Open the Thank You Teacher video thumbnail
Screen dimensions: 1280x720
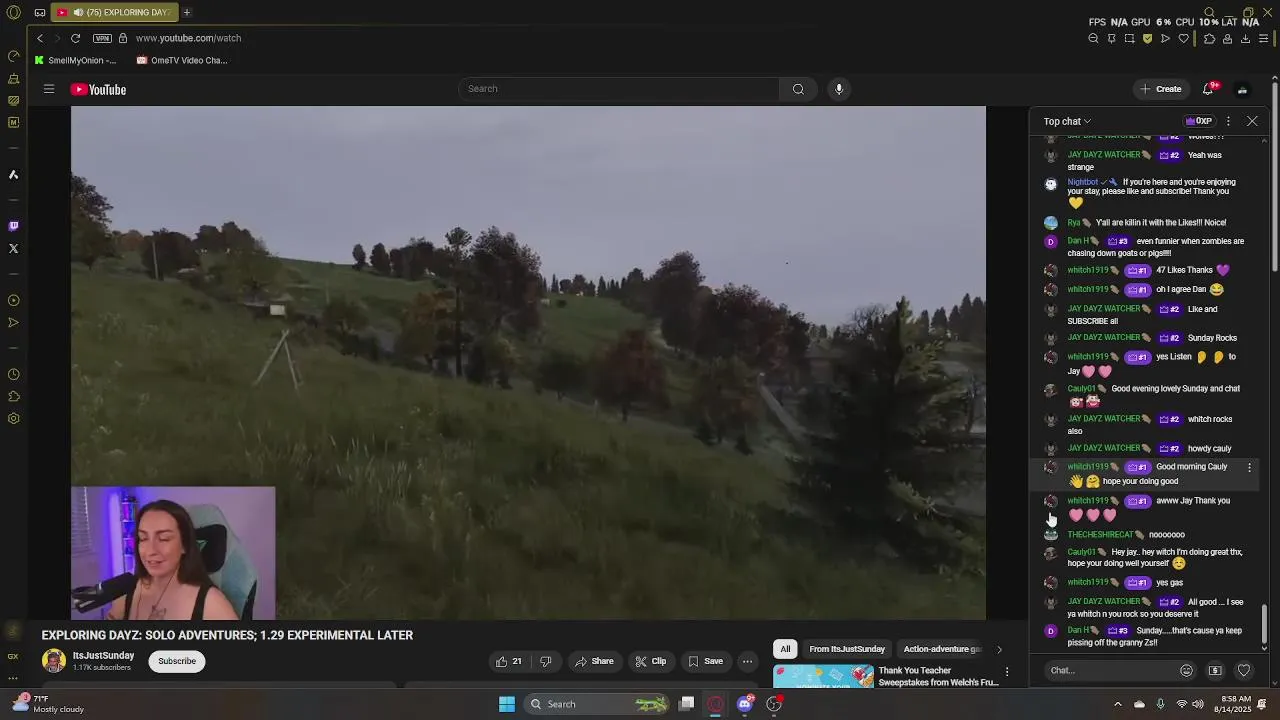pos(823,677)
